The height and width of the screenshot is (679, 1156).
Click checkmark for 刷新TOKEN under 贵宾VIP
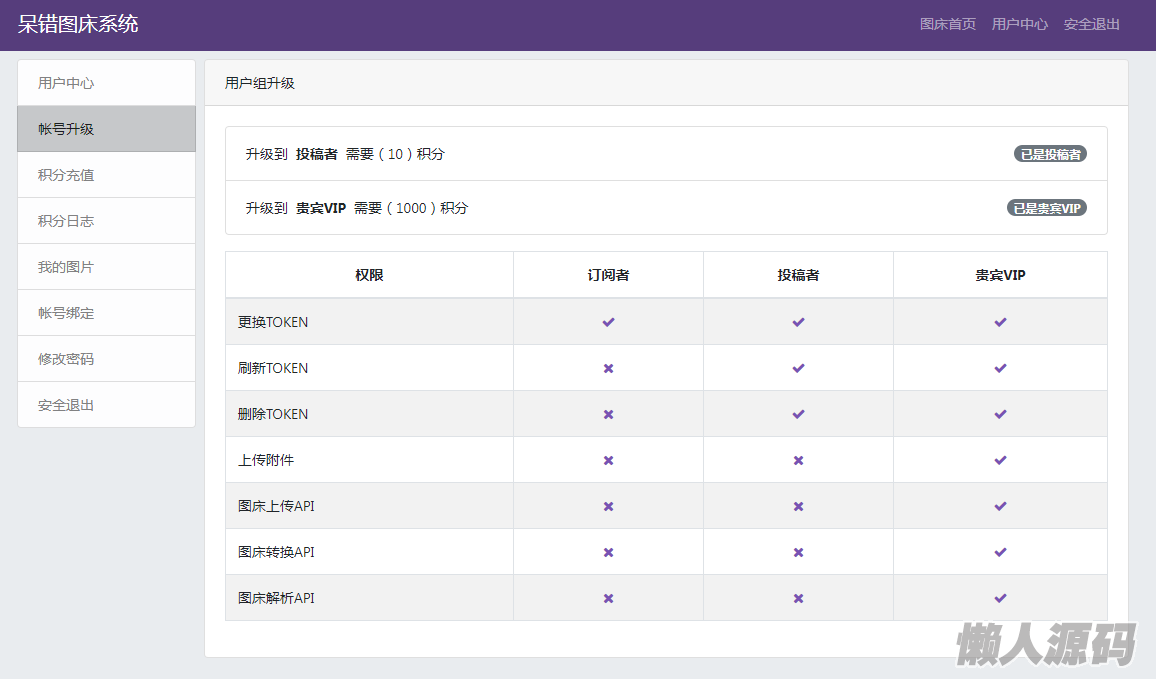1000,368
